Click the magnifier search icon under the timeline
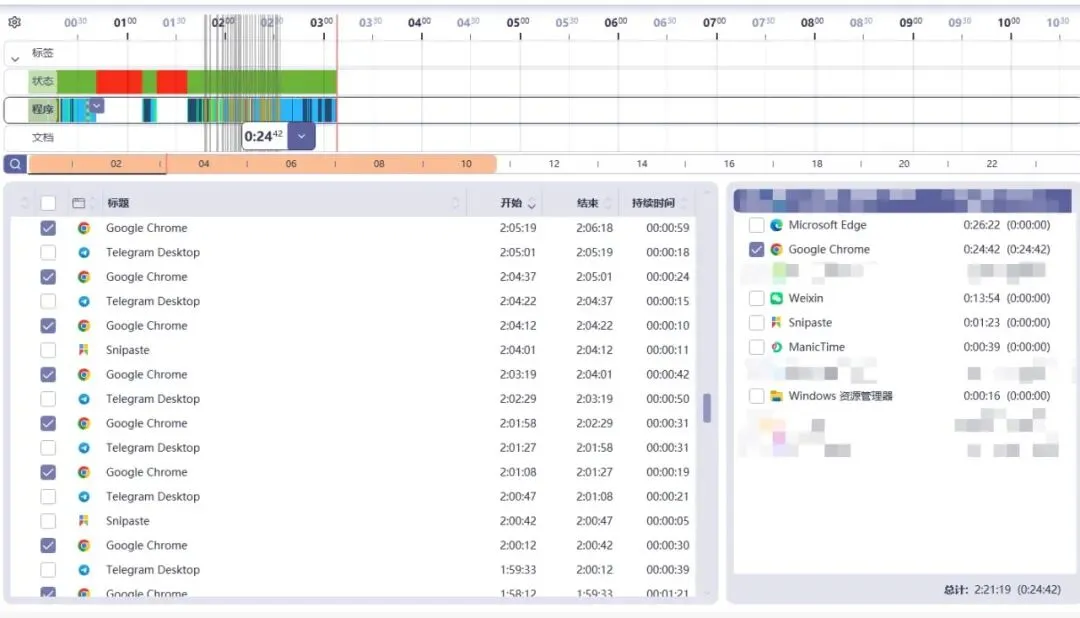Image resolution: width=1080 pixels, height=618 pixels. pyautogui.click(x=15, y=164)
